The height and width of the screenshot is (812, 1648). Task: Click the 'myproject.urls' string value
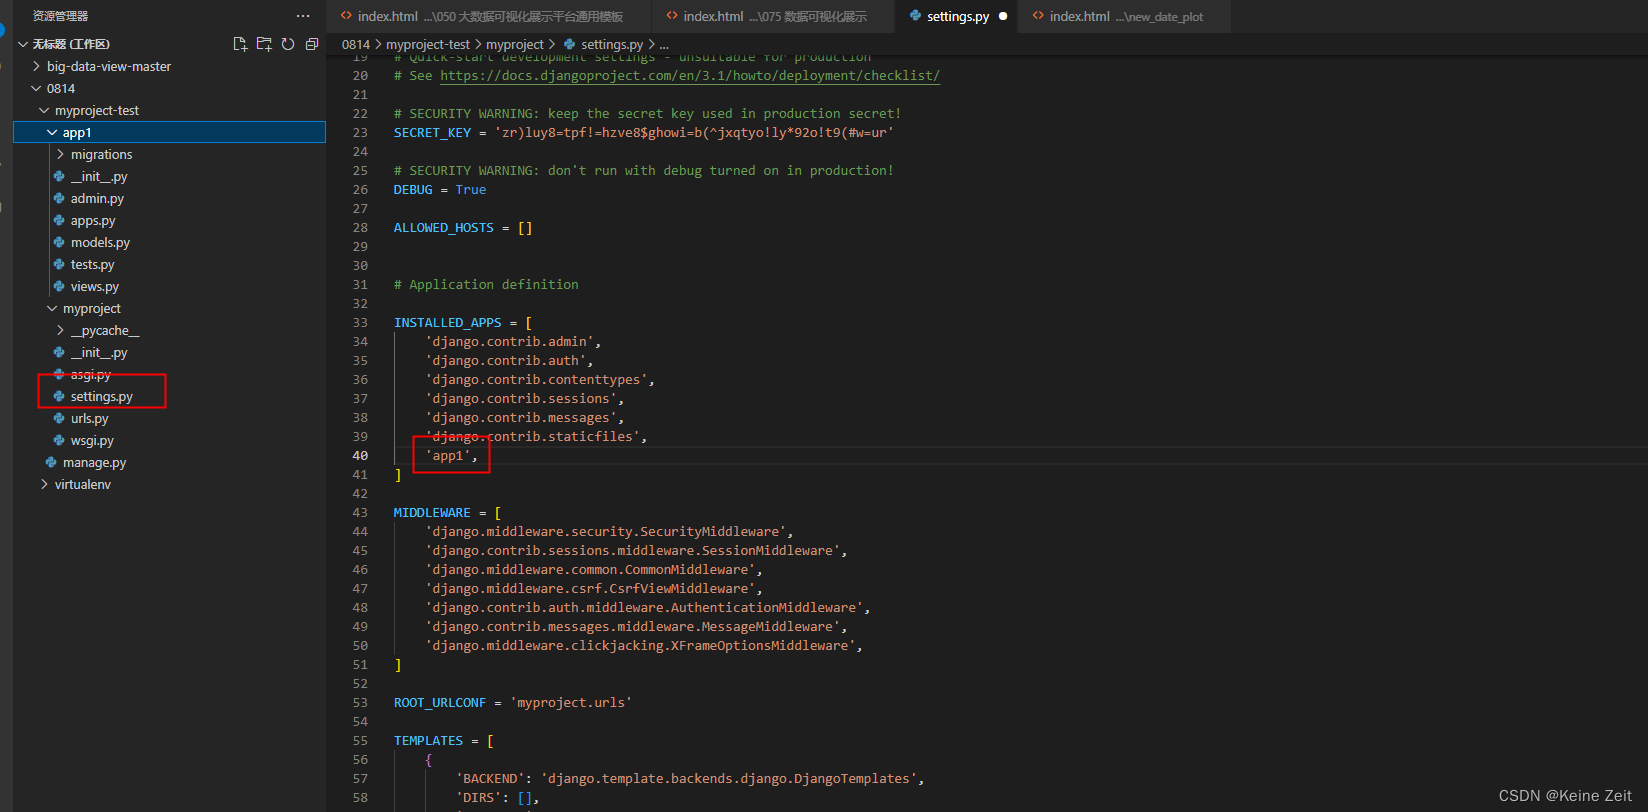point(571,702)
